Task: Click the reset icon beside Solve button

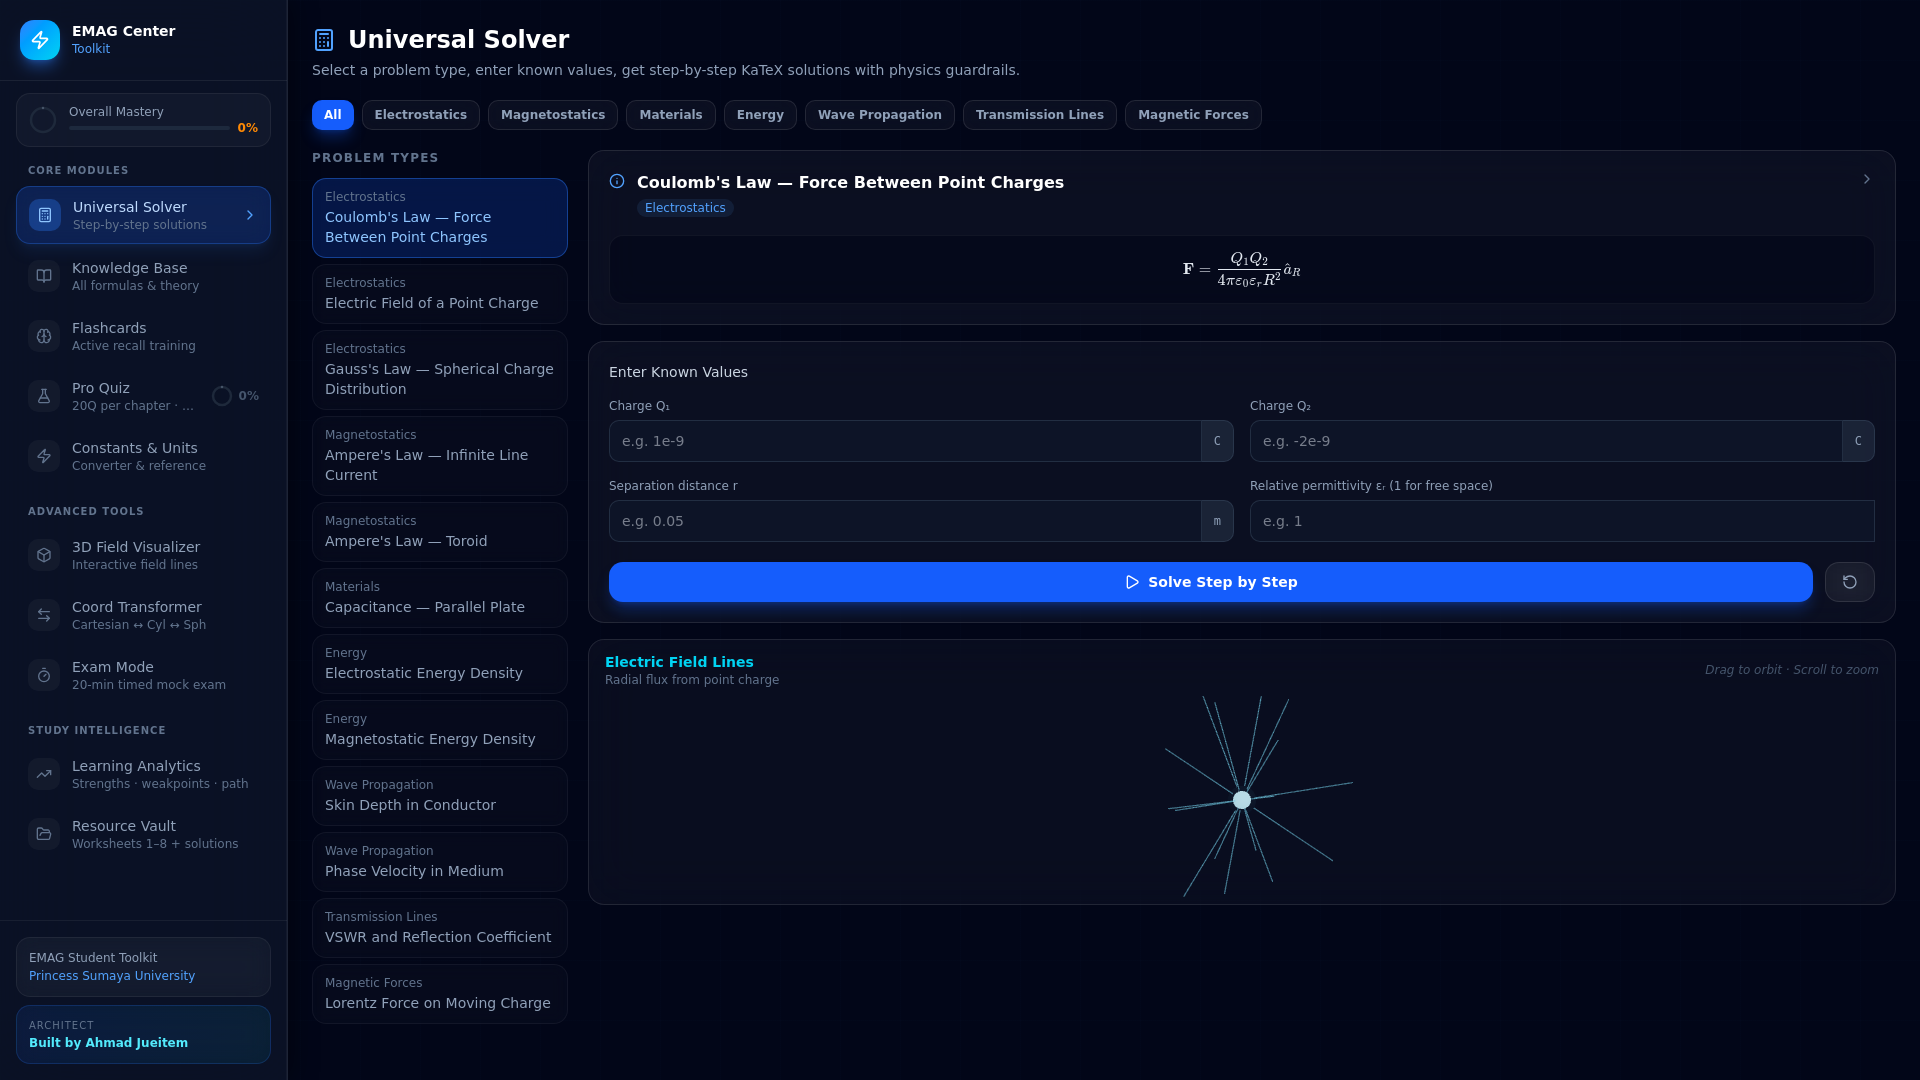Action: 1849,582
